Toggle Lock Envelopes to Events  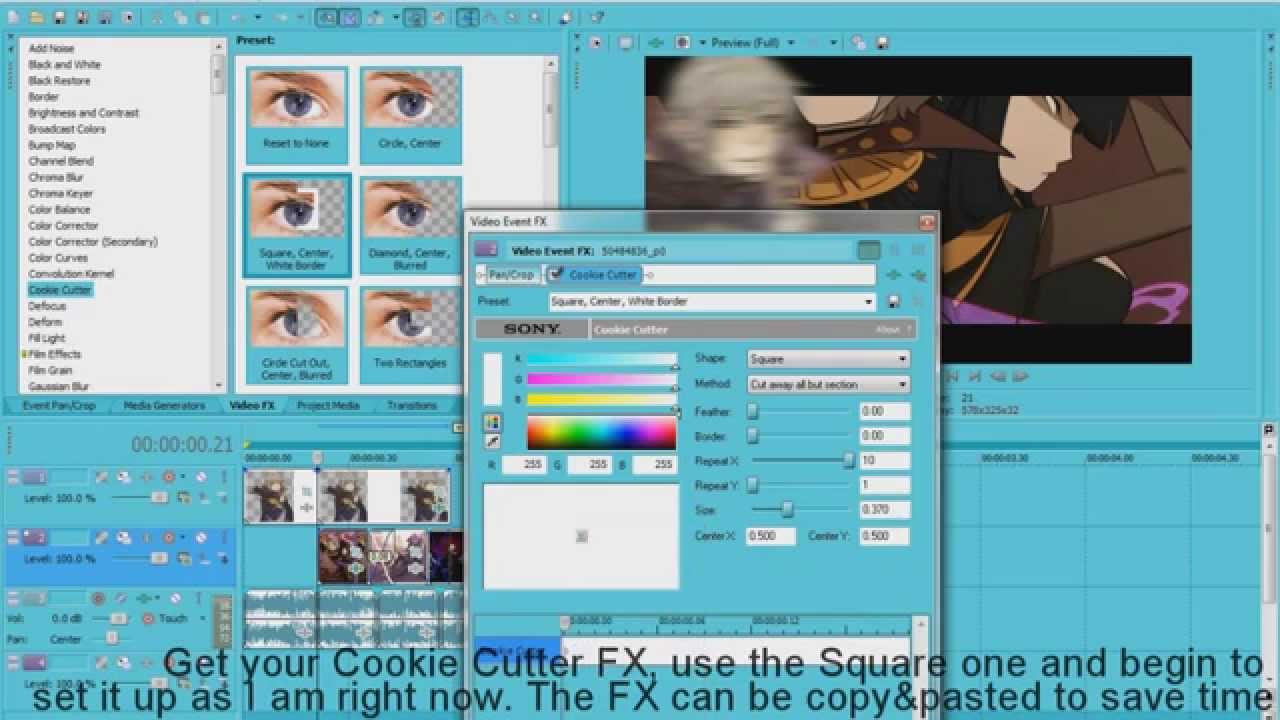[415, 17]
